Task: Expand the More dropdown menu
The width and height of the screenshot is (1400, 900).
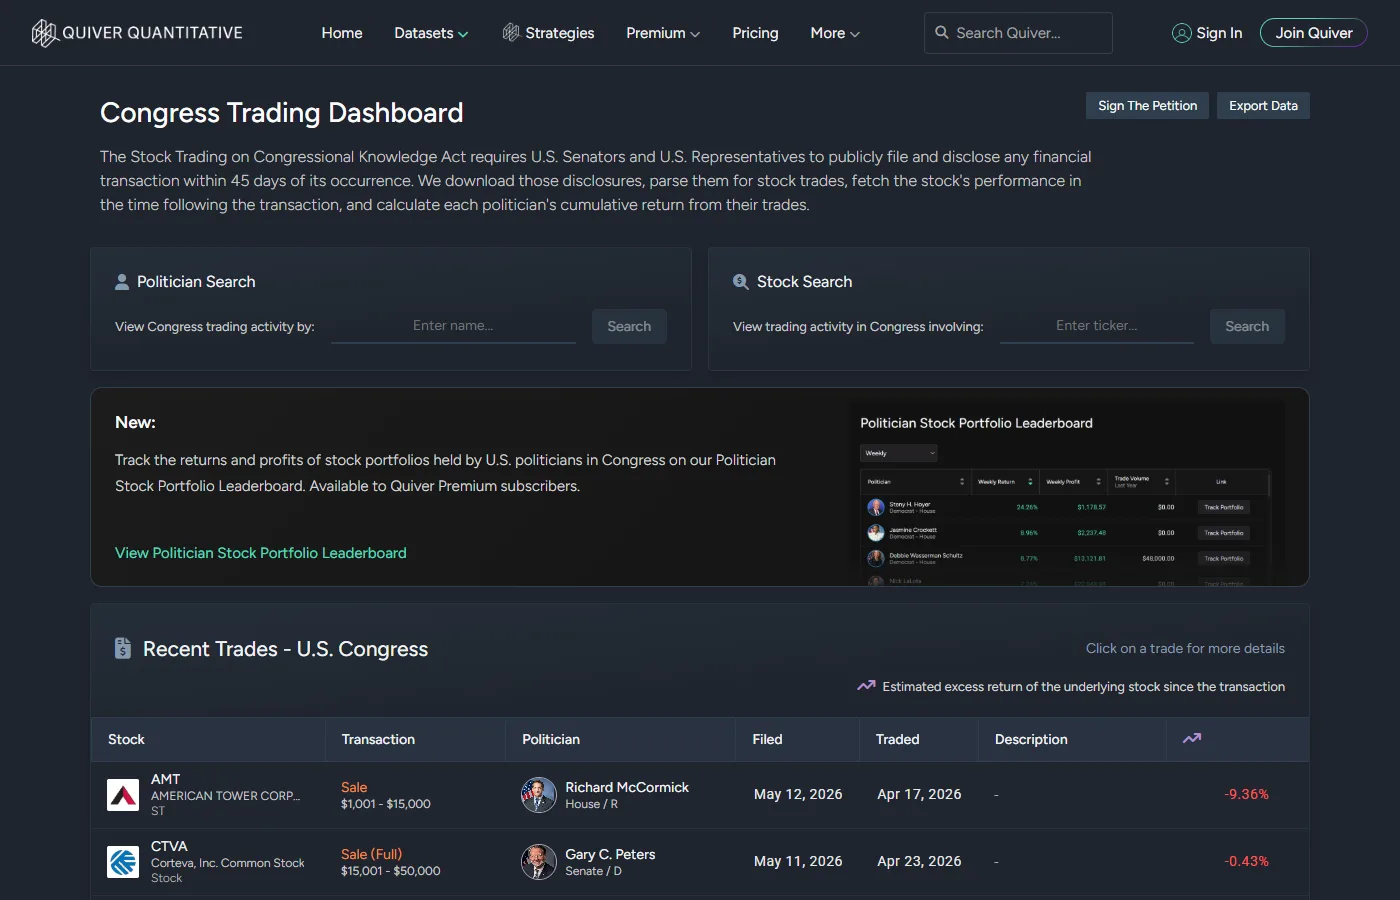Action: point(835,33)
